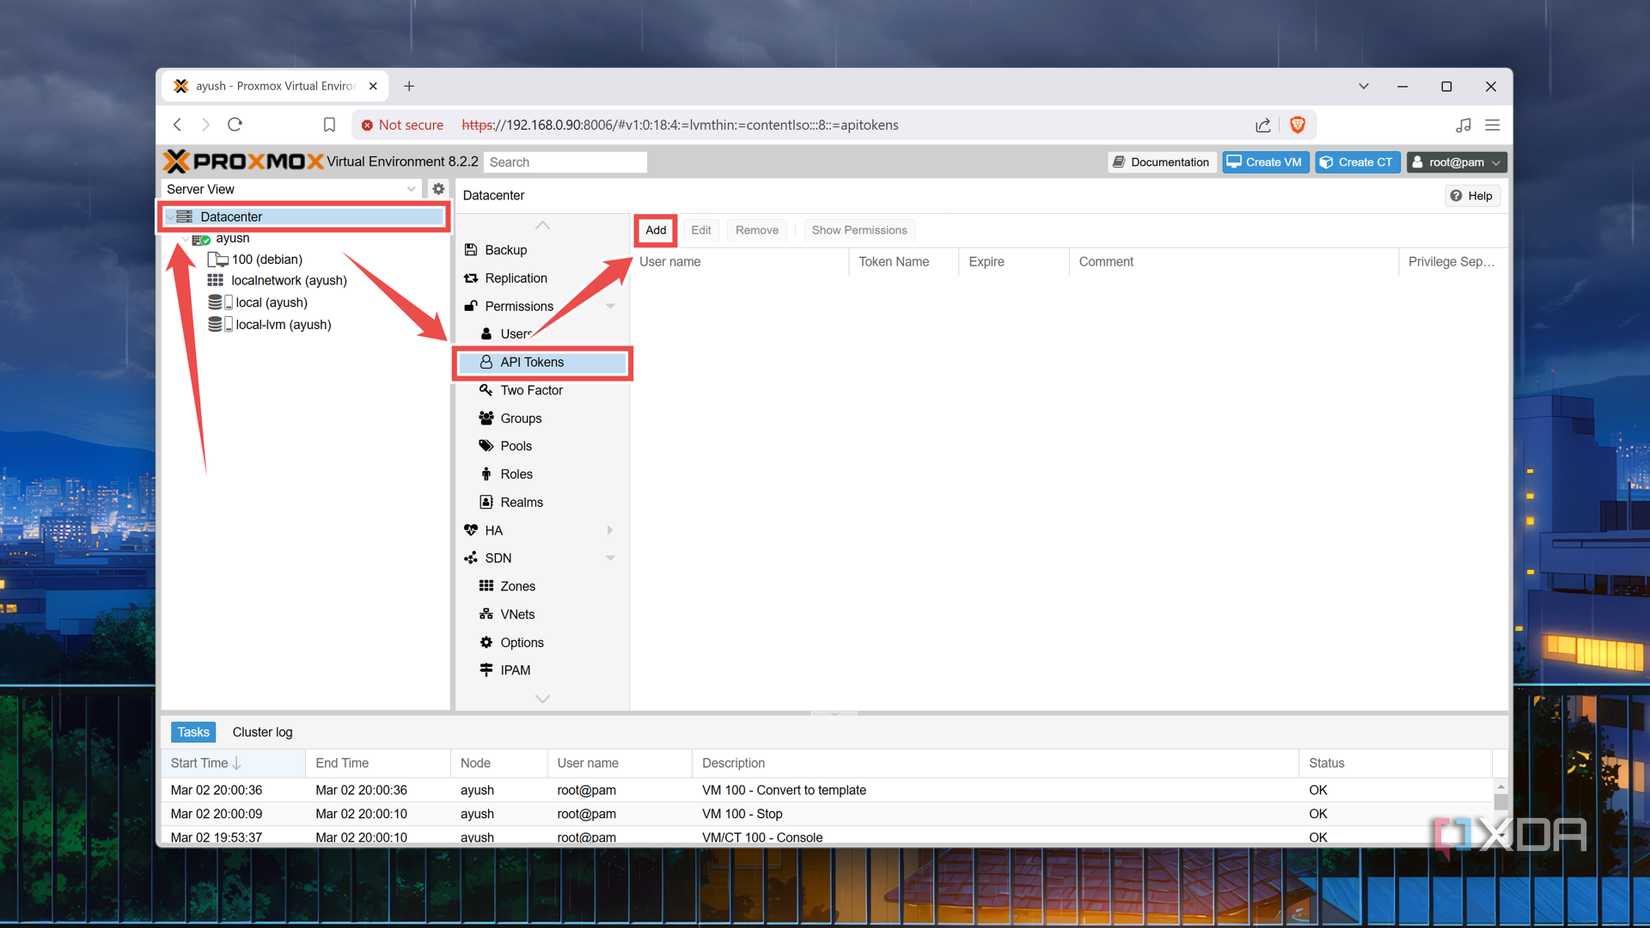Add a new API token
Screen dimensions: 1650x928
pyautogui.click(x=655, y=230)
